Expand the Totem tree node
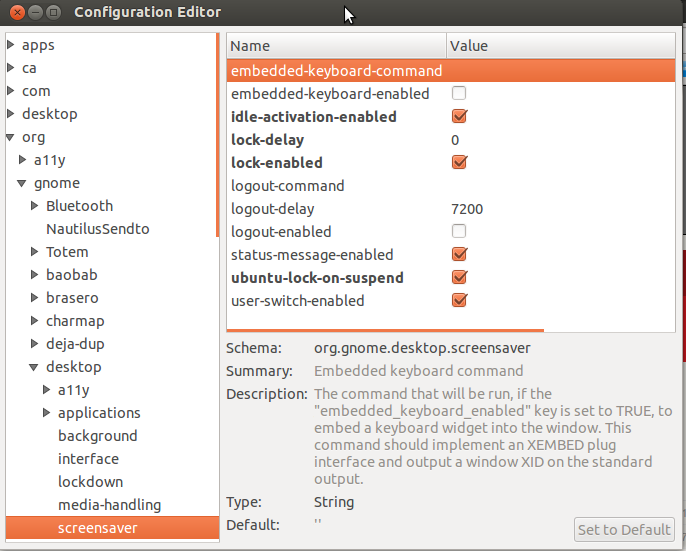The image size is (686, 551). click(35, 252)
